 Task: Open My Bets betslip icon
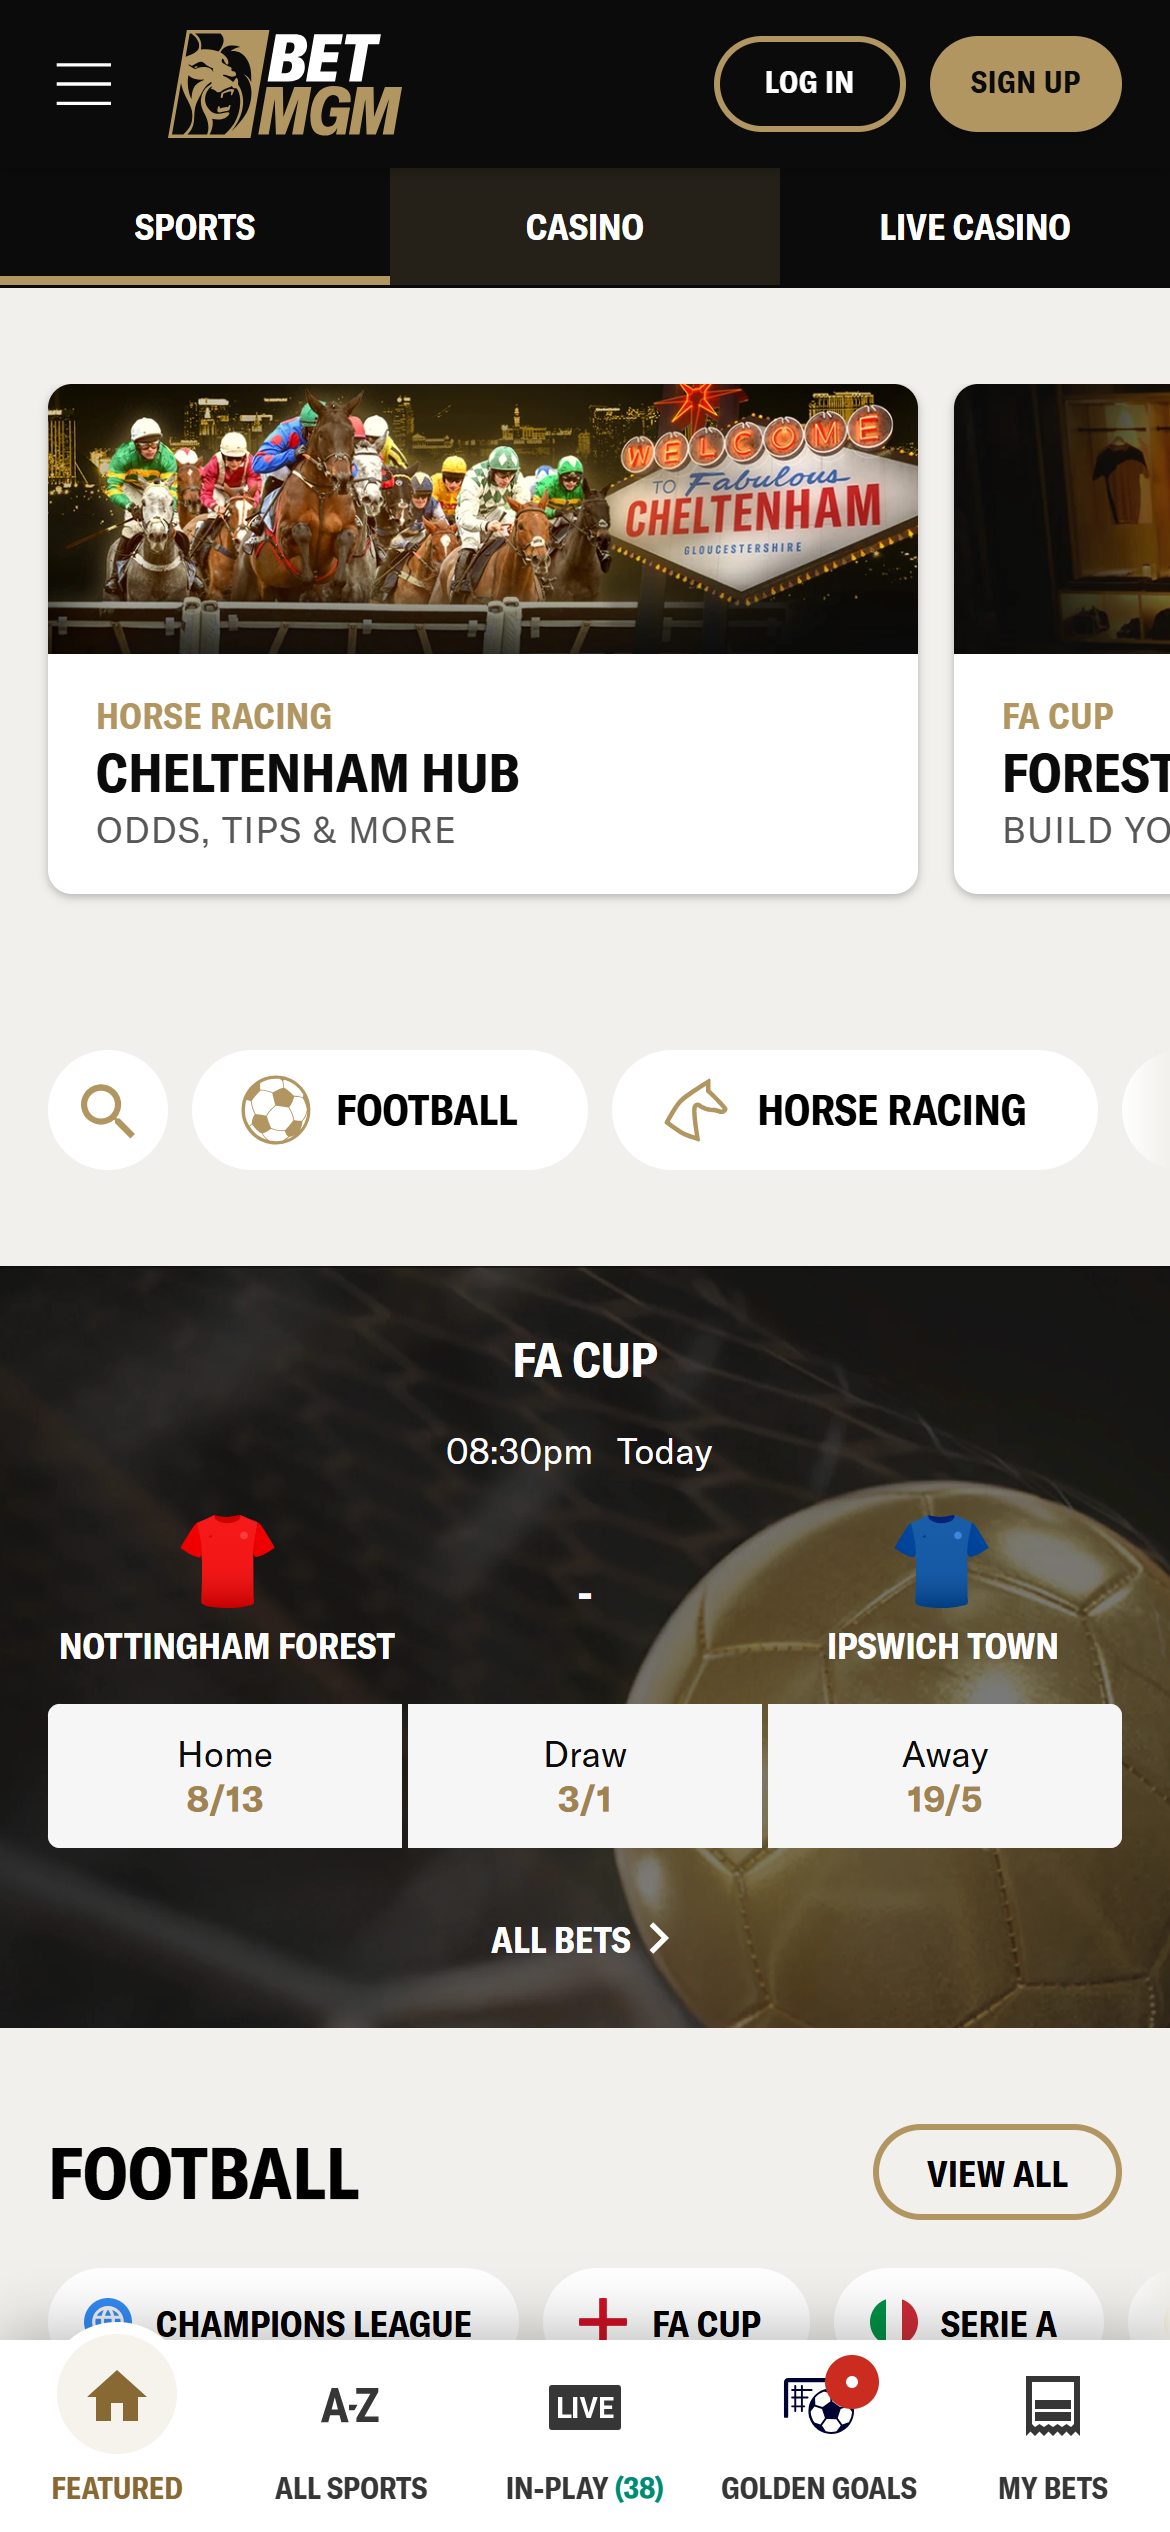[1054, 2407]
